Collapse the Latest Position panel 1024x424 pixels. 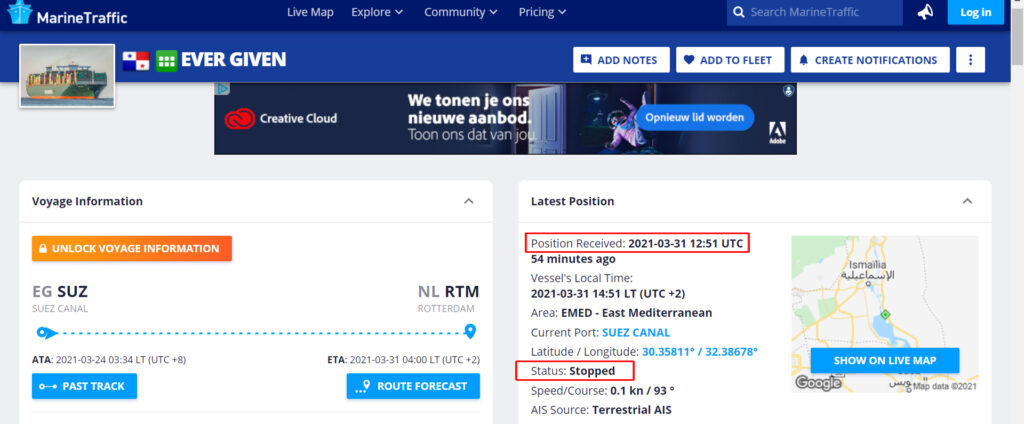click(967, 201)
